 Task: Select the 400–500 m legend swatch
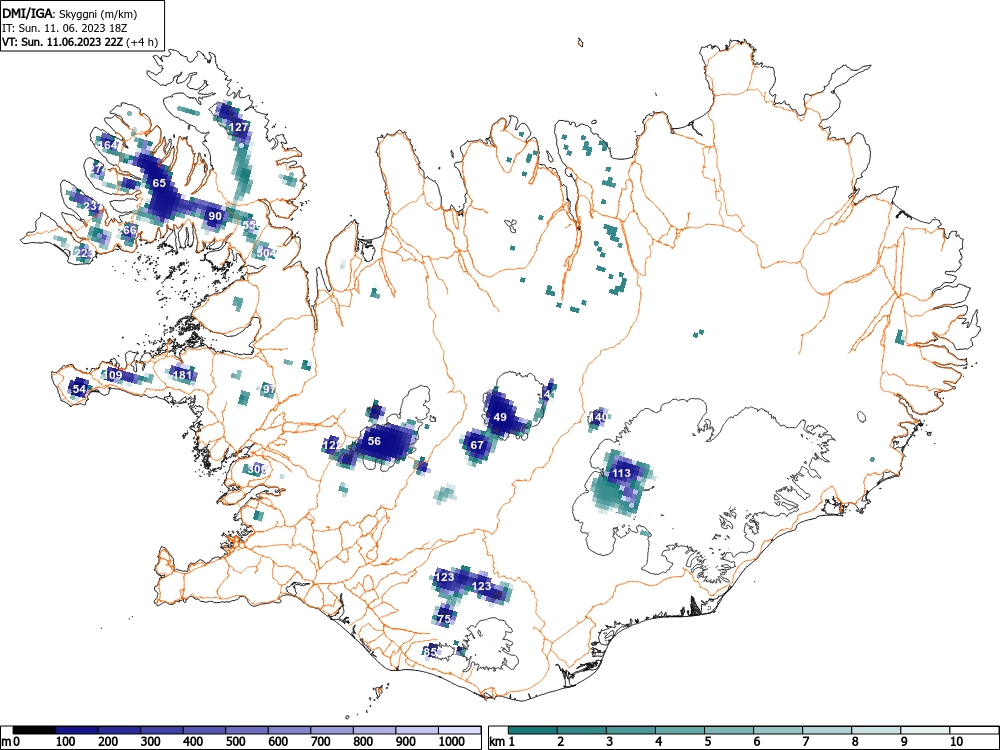click(205, 730)
